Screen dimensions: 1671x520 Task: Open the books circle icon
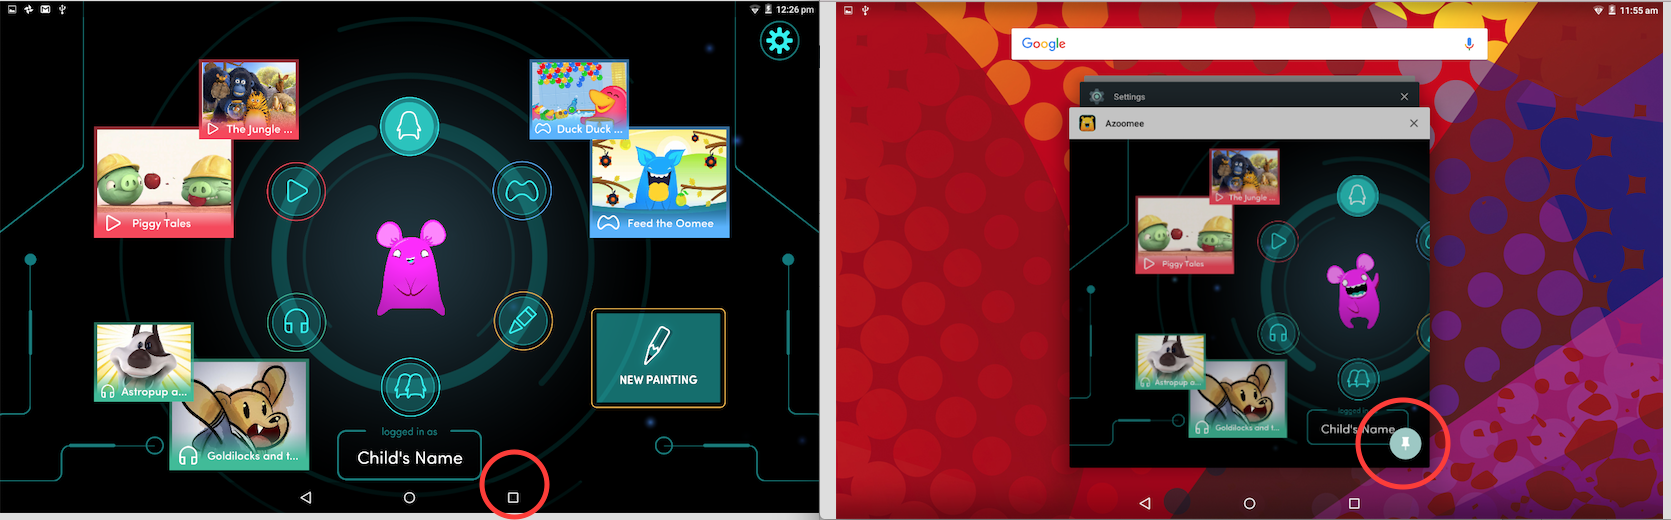pyautogui.click(x=410, y=386)
